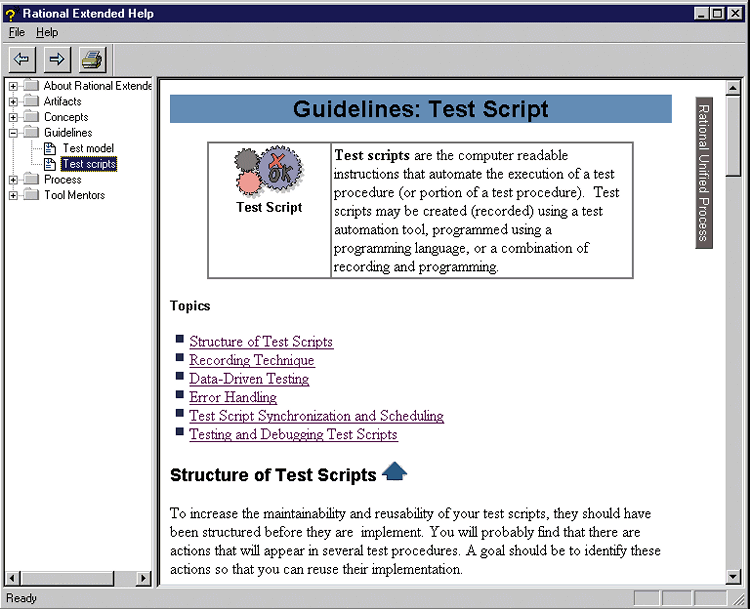Minimize the Rational Extended Help window

pyautogui.click(x=702, y=13)
